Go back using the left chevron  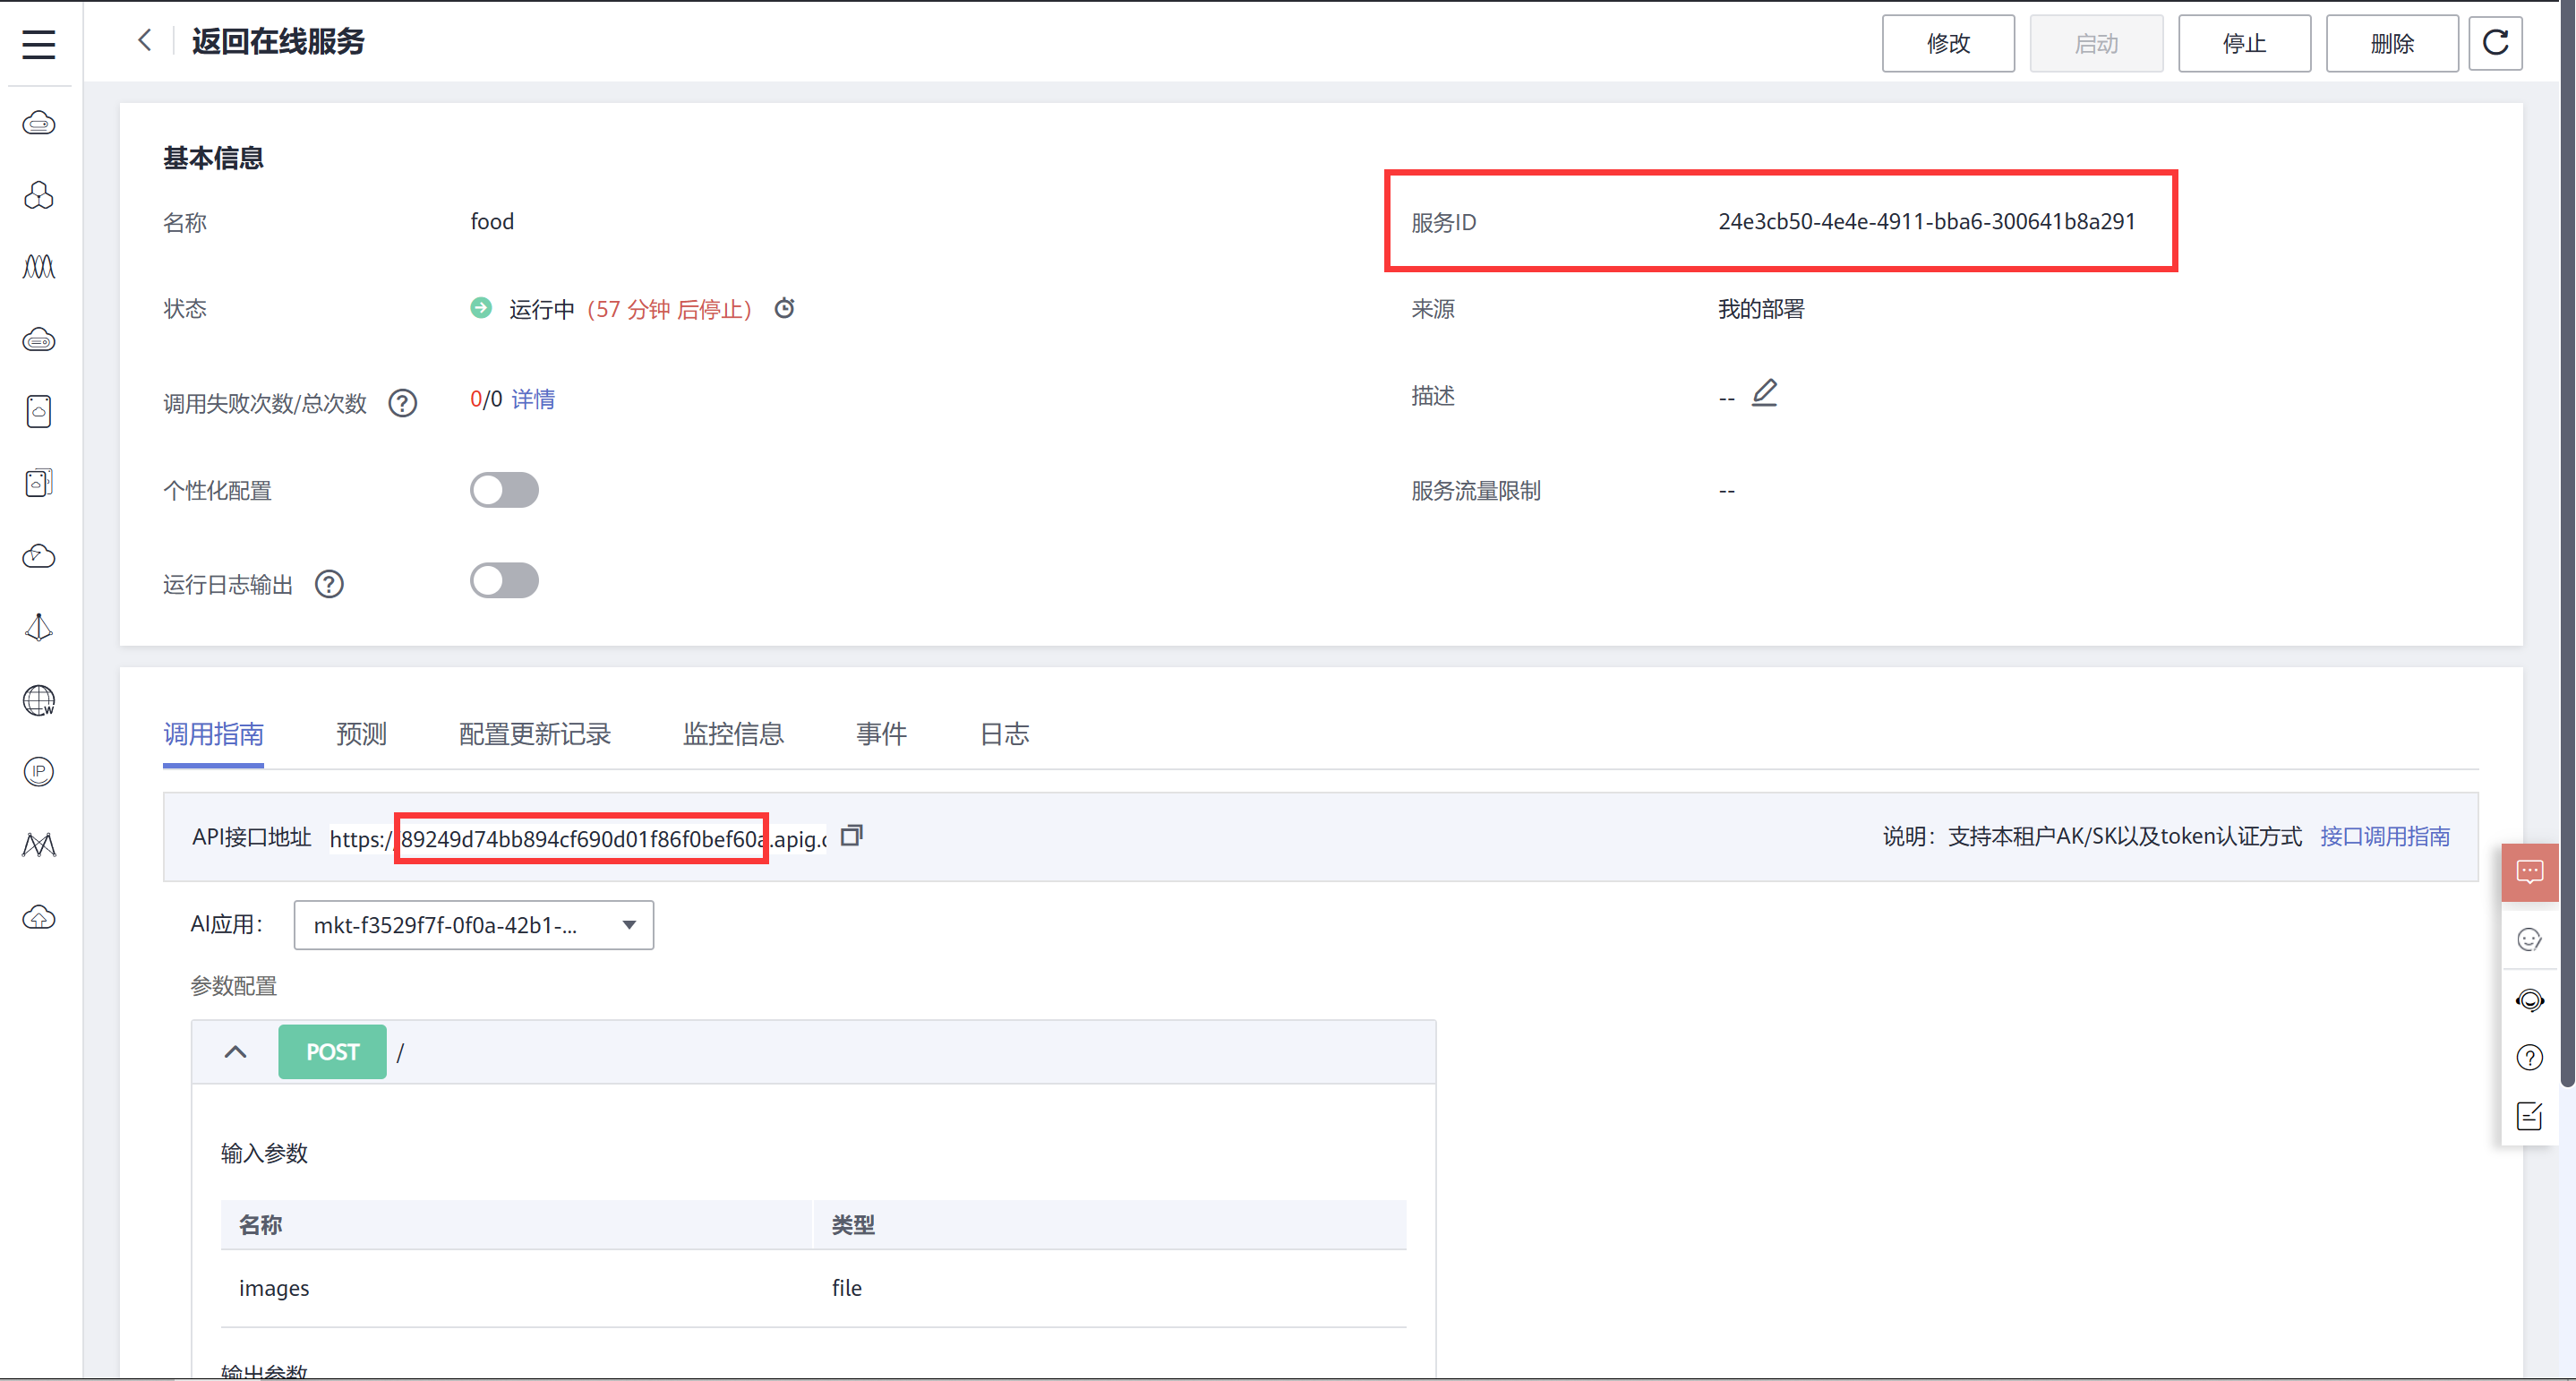(x=145, y=41)
